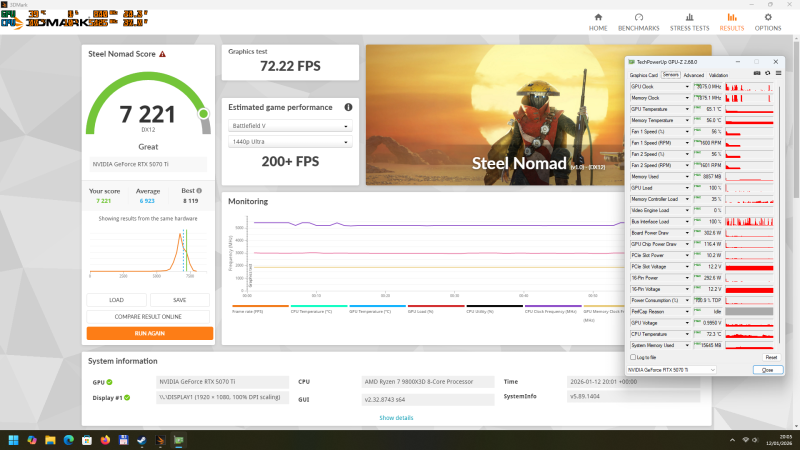The image size is (800, 450).
Task: Switch to GPU-Z Advanced tab
Action: coord(693,75)
